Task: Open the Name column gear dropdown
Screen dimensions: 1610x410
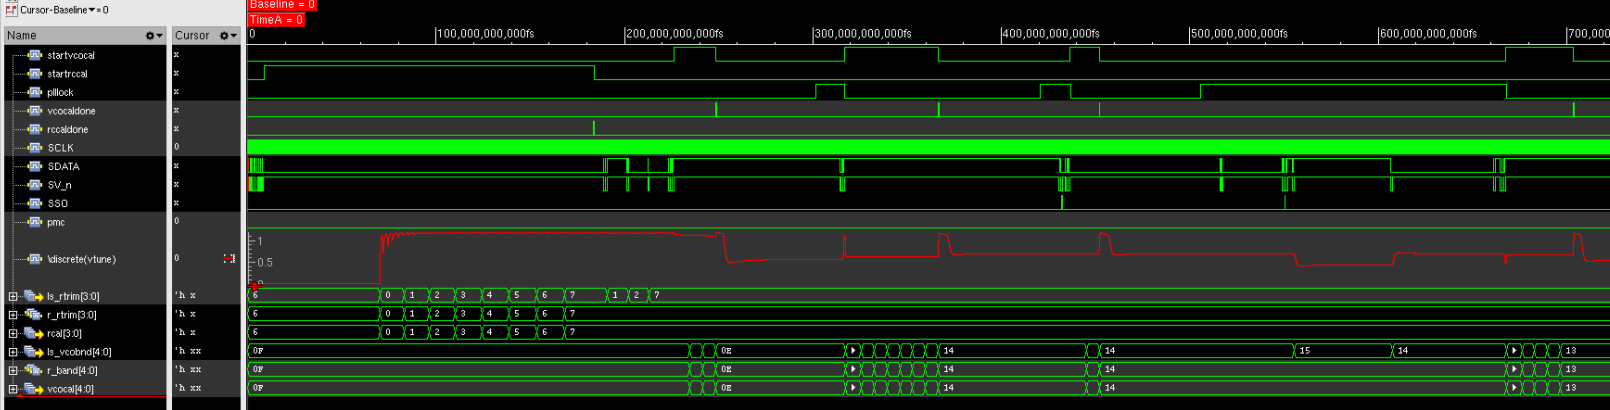Action: tap(154, 35)
